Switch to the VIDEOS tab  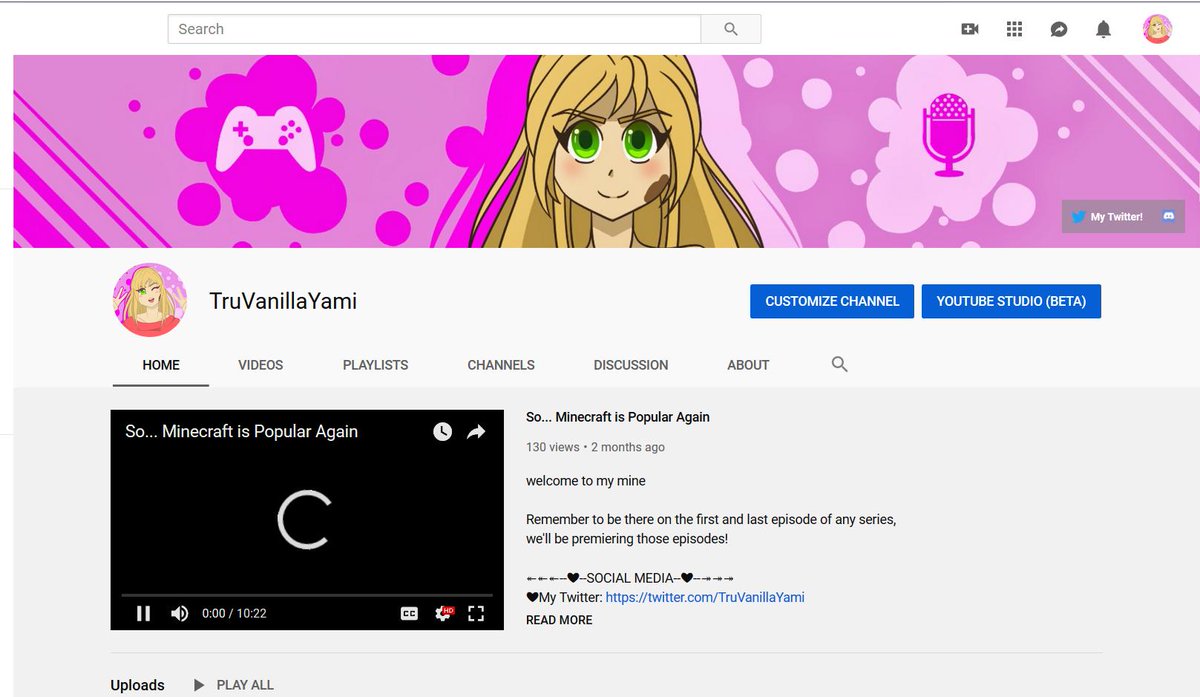261,365
